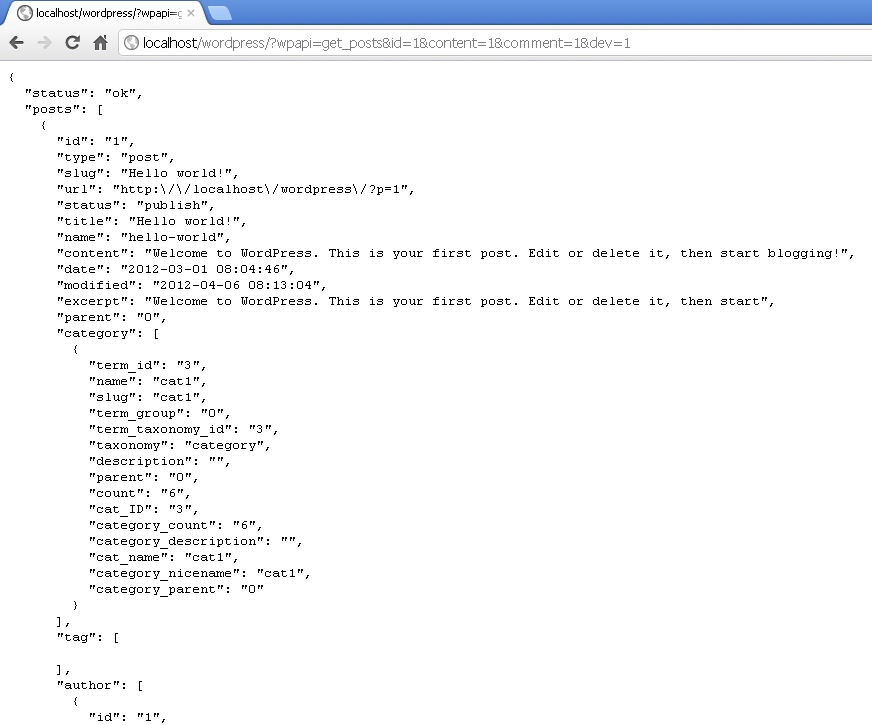Click the "cat_name": "cat1" line
Image resolution: width=872 pixels, height=725 pixels.
tap(164, 558)
